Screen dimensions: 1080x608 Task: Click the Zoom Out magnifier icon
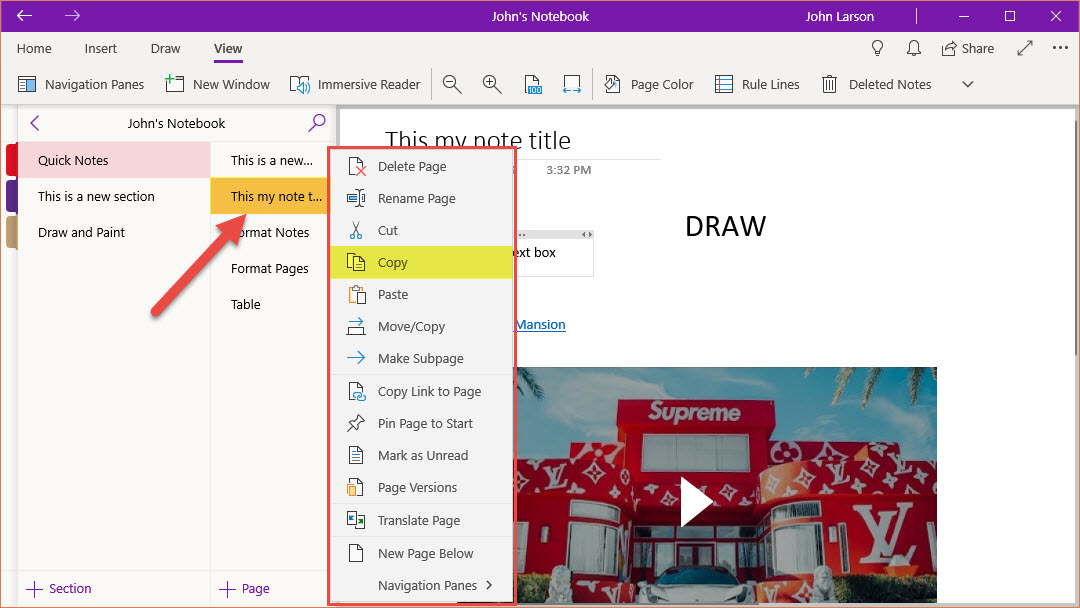[452, 85]
